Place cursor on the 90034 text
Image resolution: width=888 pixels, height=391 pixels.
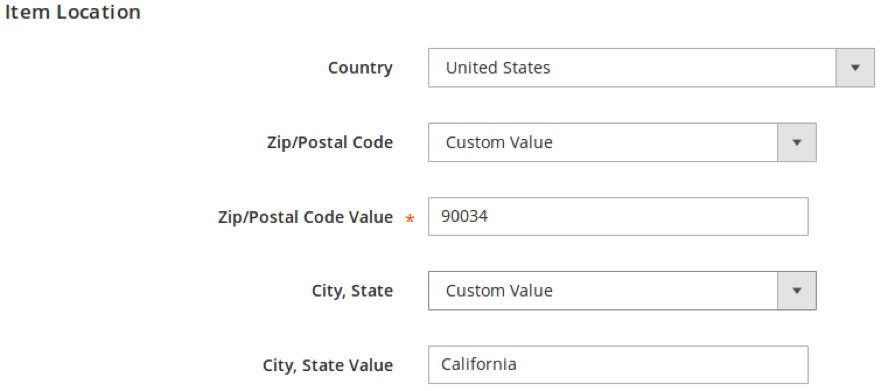pos(464,216)
